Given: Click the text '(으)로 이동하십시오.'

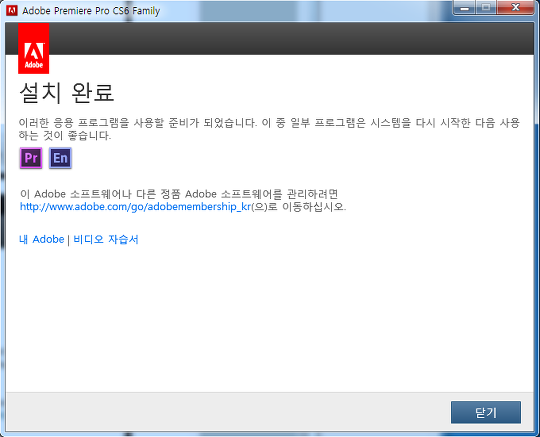Looking at the screenshot, I should (x=299, y=207).
